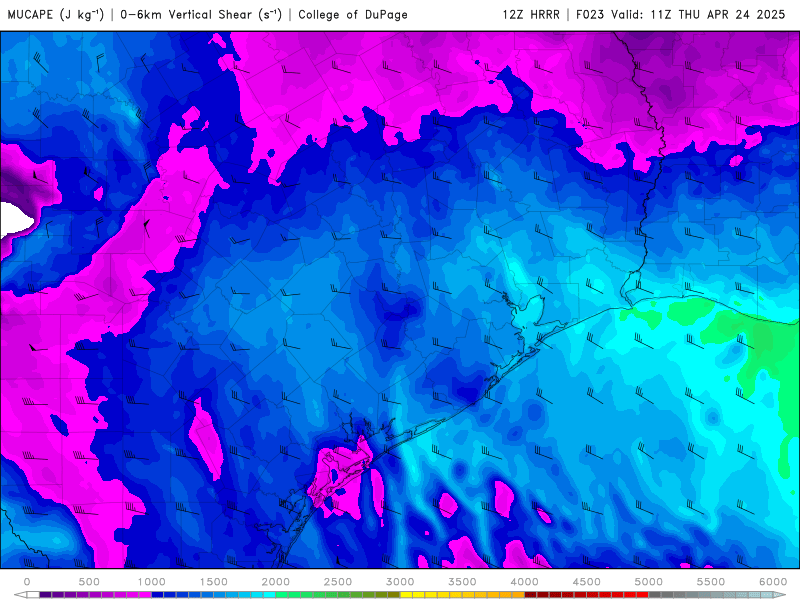Click the 3500 label on the color scale
Screen dimensions: 800x600
(x=462, y=582)
